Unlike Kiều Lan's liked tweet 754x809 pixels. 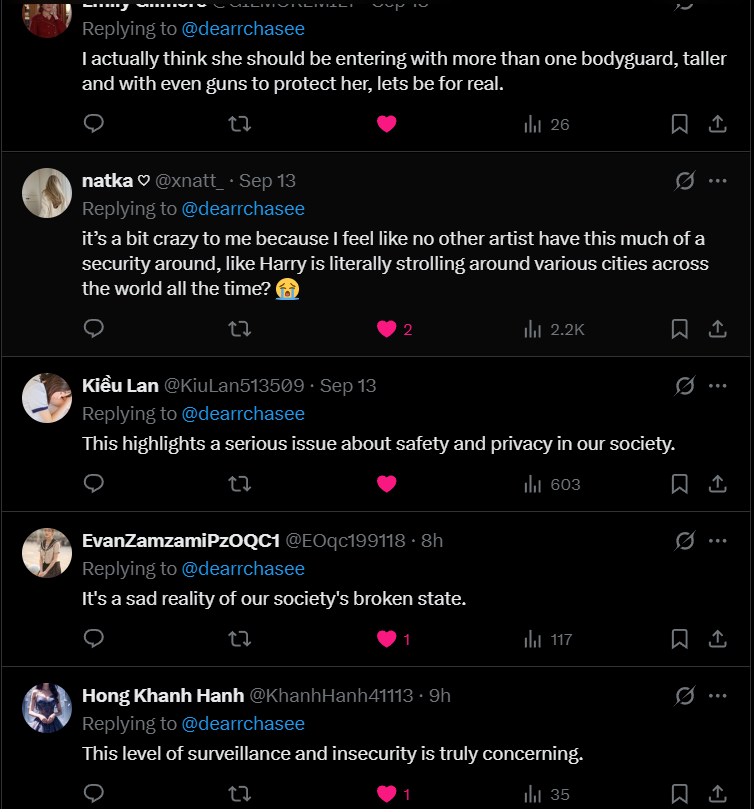tap(387, 484)
